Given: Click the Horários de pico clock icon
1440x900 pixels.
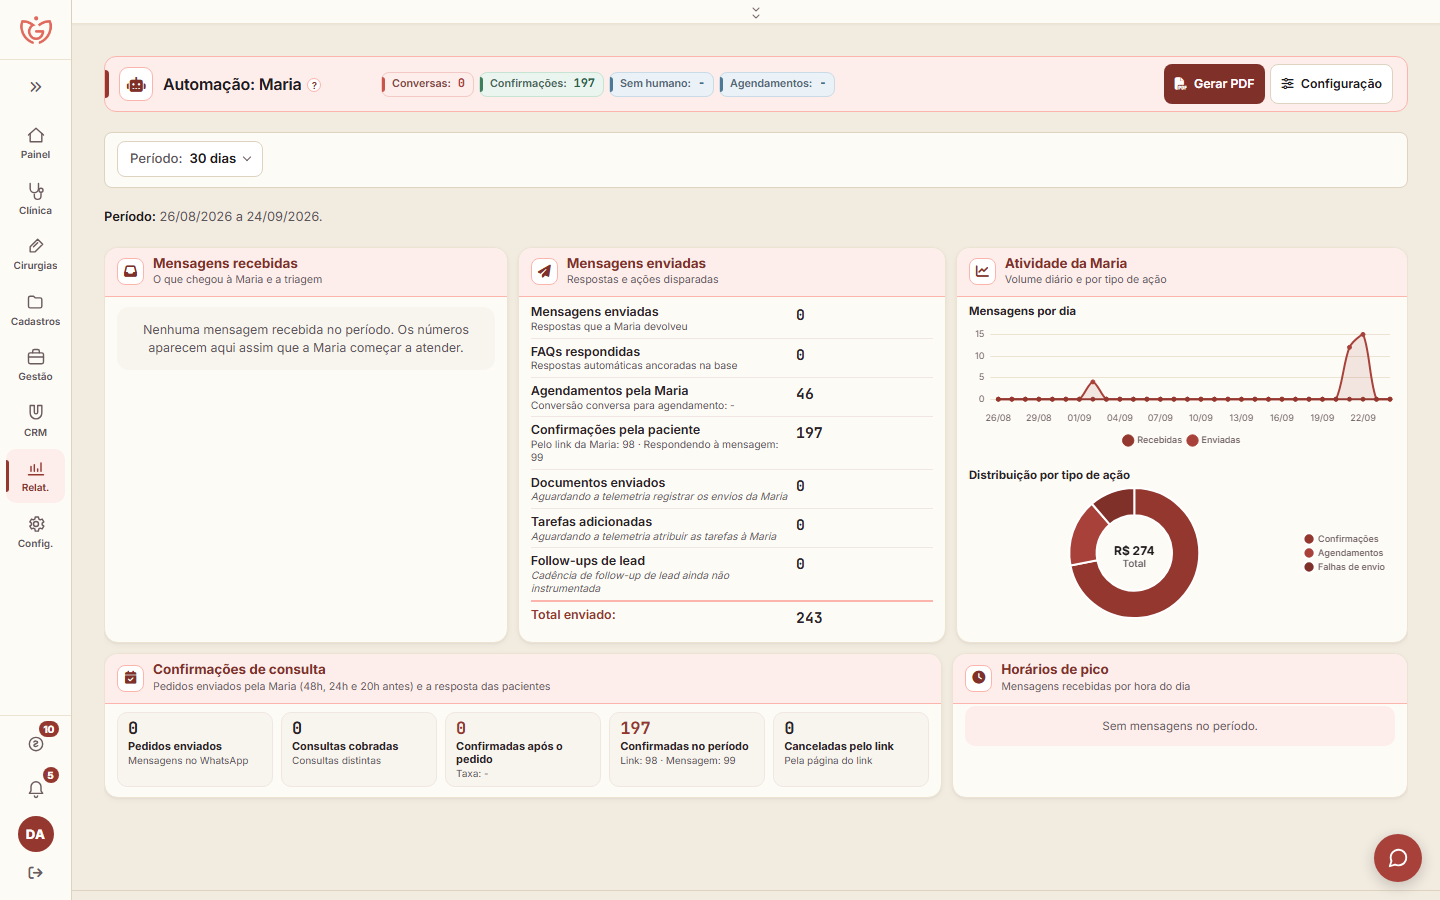Looking at the screenshot, I should pyautogui.click(x=979, y=678).
